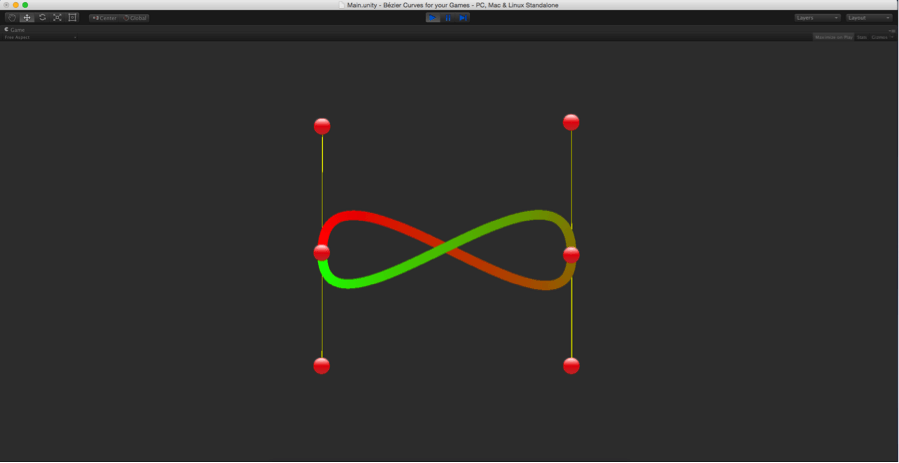899x463 pixels.
Task: Select the Move (translate) tool
Action: click(x=27, y=18)
